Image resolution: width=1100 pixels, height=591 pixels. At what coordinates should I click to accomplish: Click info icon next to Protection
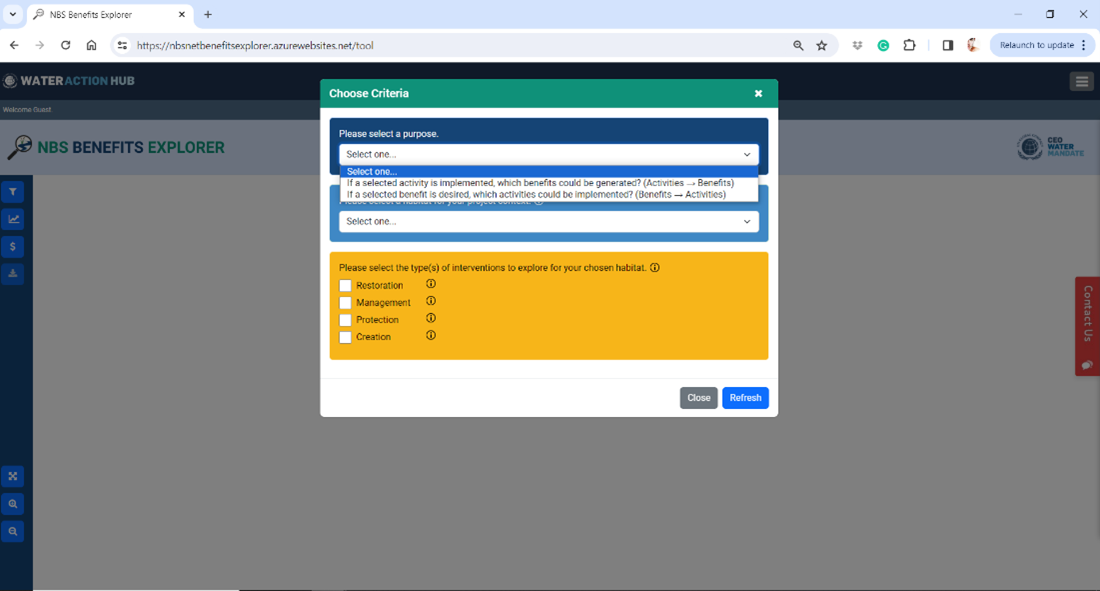click(431, 319)
